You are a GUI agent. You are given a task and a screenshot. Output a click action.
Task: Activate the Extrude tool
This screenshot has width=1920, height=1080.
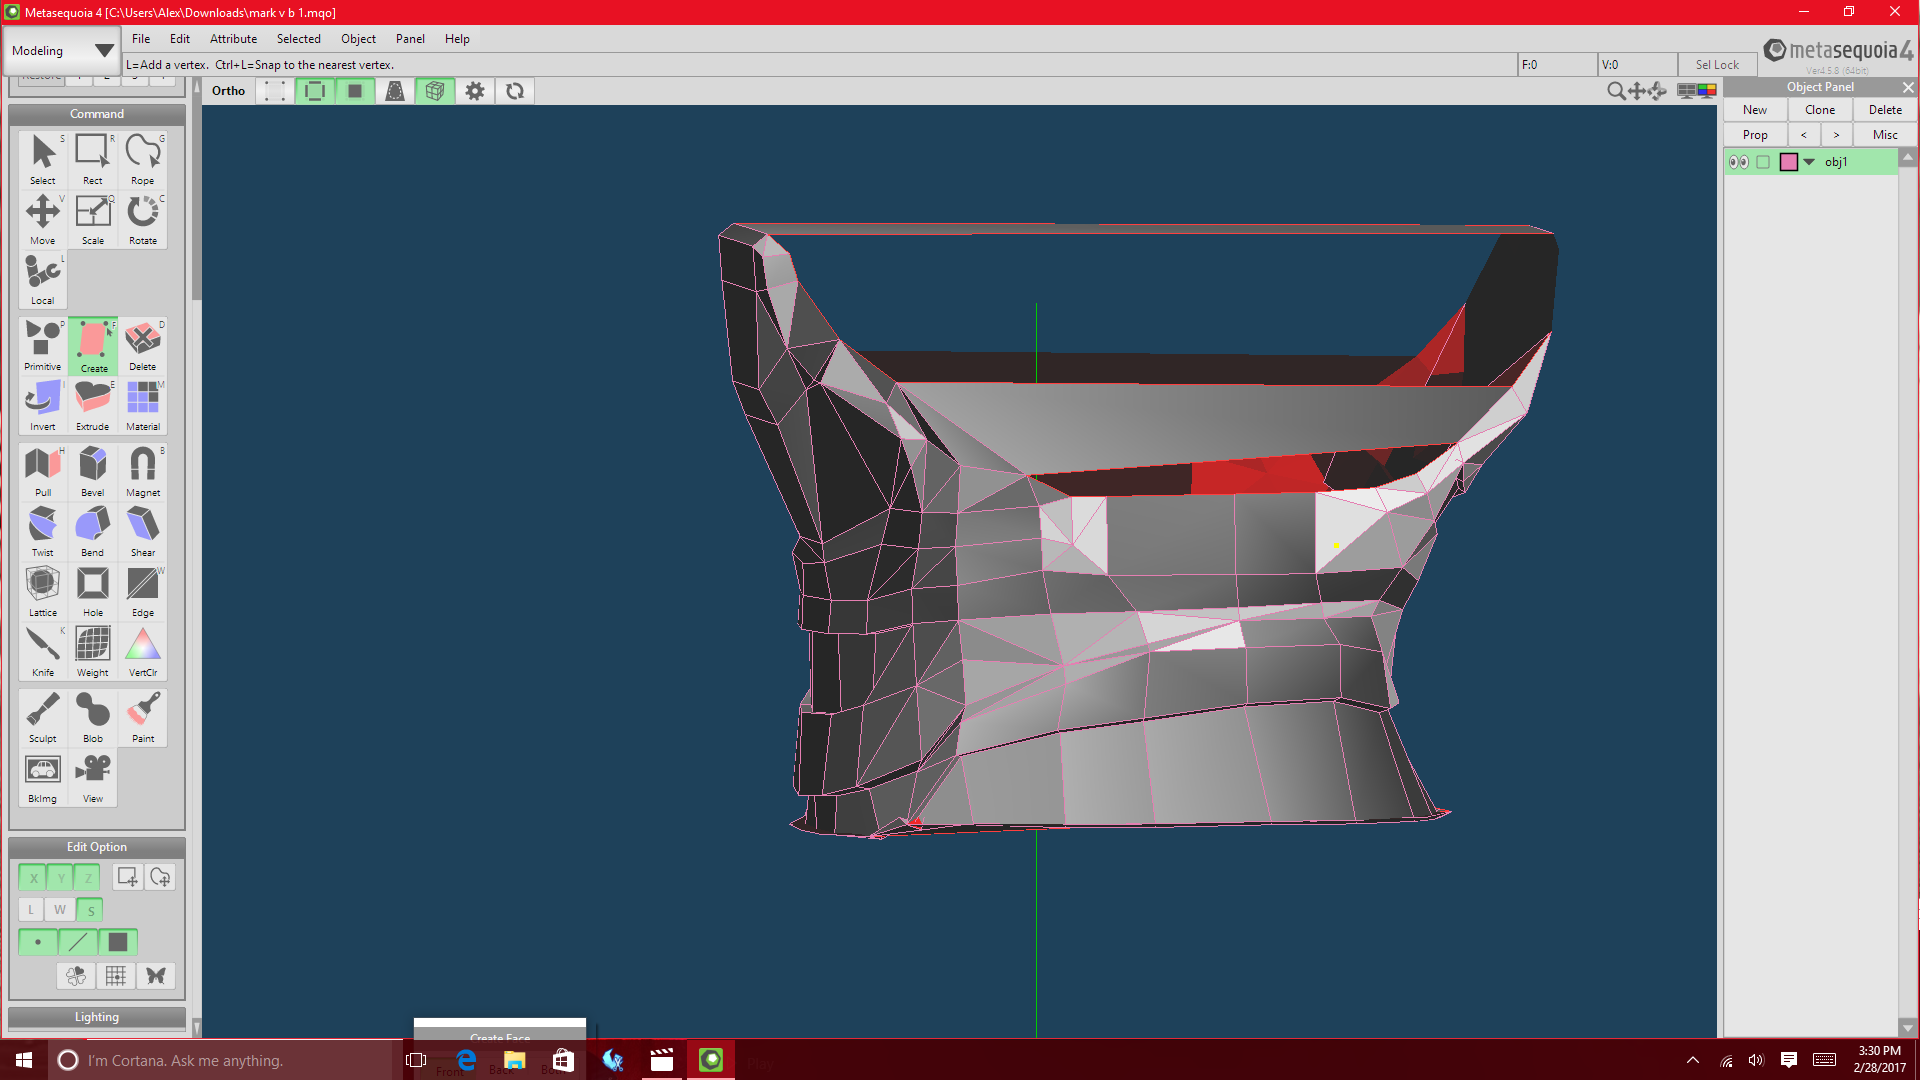pyautogui.click(x=93, y=405)
